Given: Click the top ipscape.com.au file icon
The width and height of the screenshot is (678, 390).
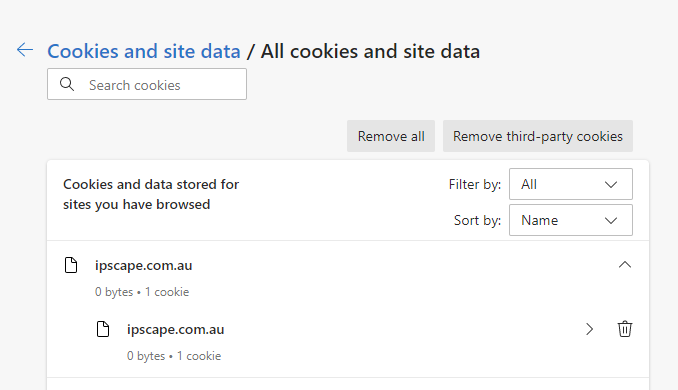Looking at the screenshot, I should point(71,265).
